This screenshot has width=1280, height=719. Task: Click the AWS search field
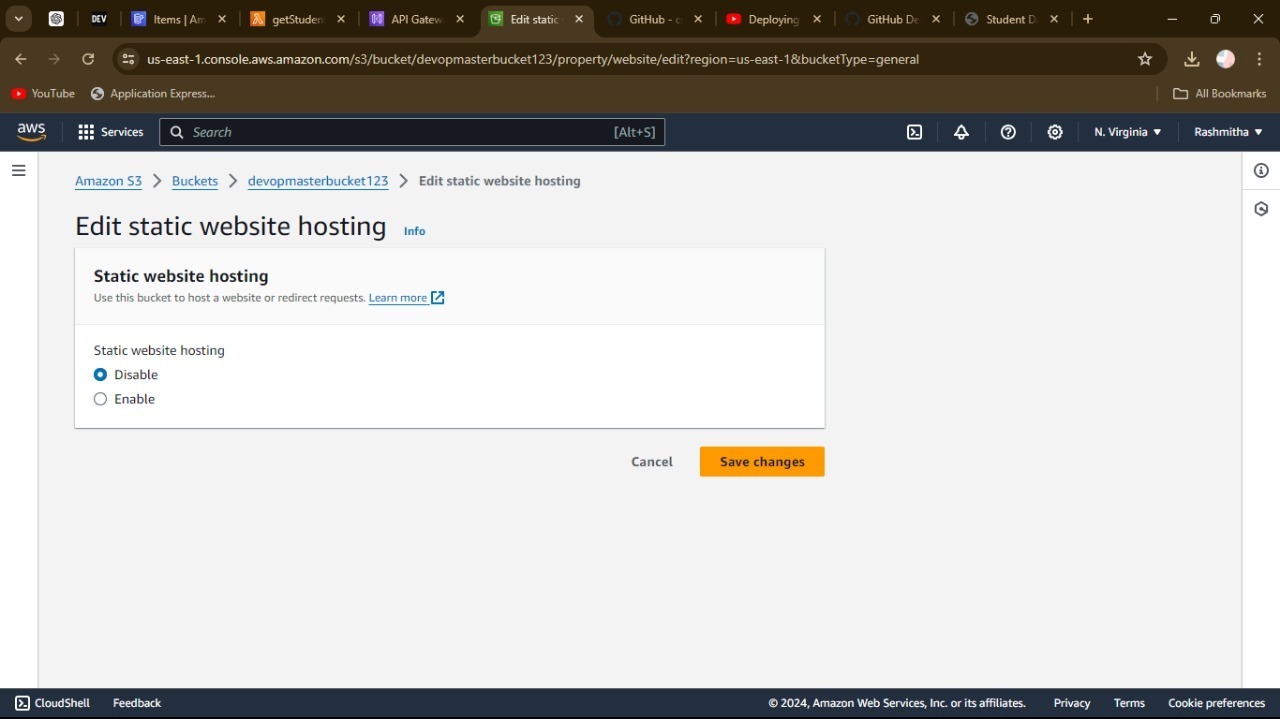412,132
